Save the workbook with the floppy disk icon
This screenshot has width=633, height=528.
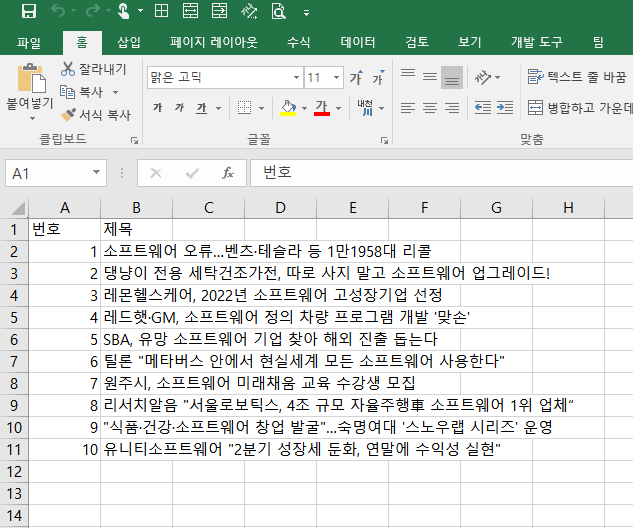29,11
